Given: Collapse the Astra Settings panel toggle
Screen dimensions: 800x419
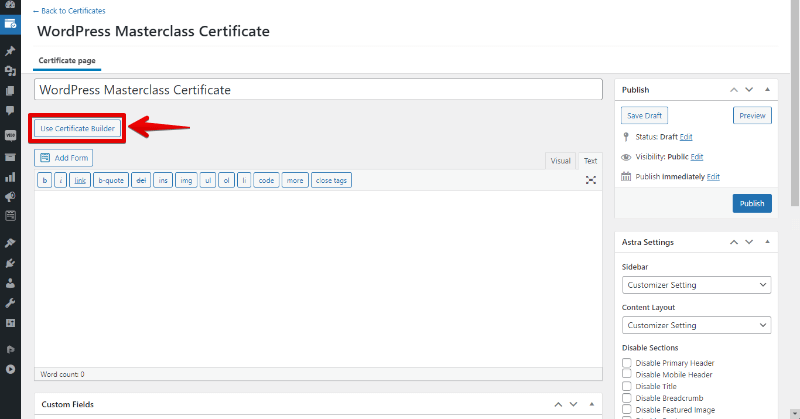Looking at the screenshot, I should [x=767, y=242].
